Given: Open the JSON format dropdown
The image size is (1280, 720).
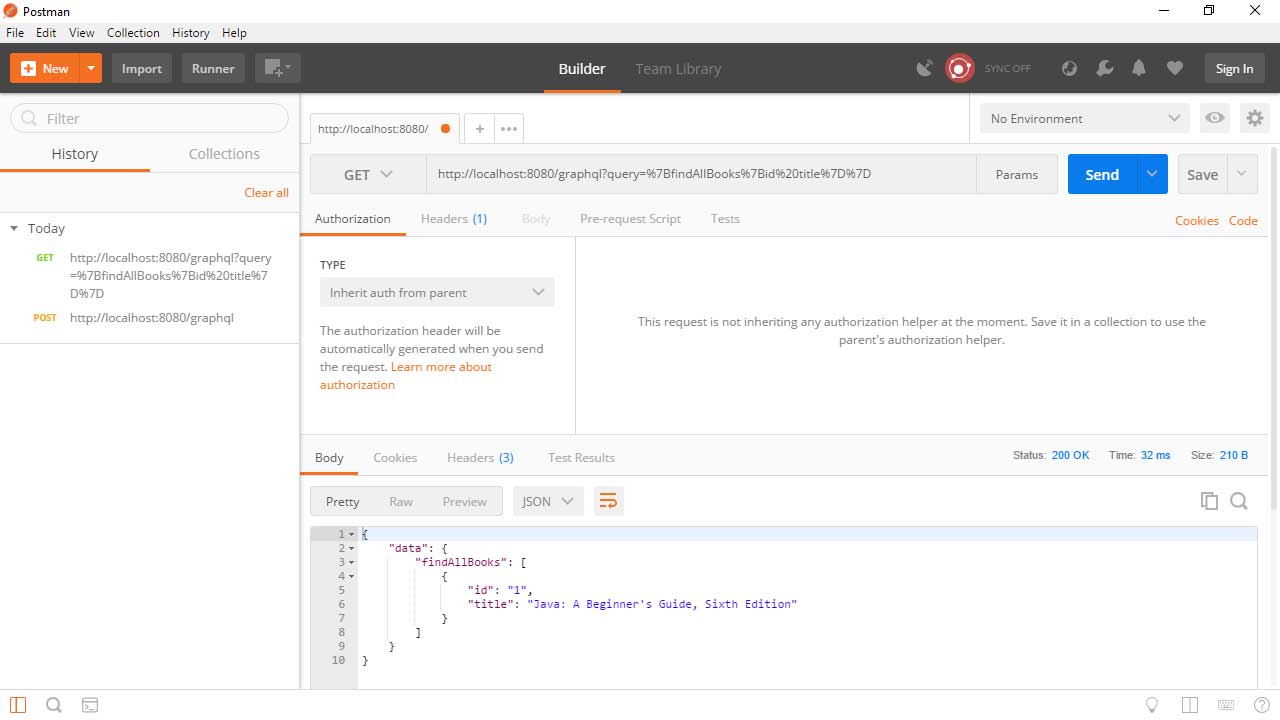Looking at the screenshot, I should (548, 501).
